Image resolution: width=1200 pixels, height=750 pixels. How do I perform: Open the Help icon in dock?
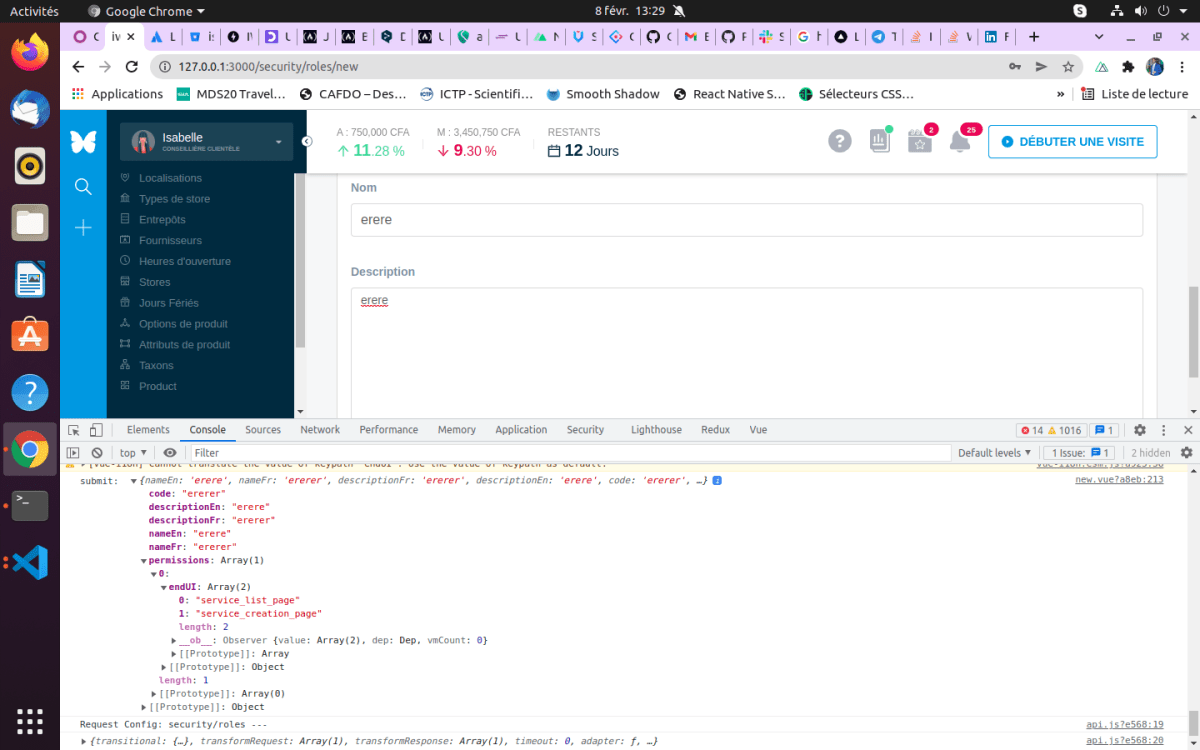click(x=30, y=392)
